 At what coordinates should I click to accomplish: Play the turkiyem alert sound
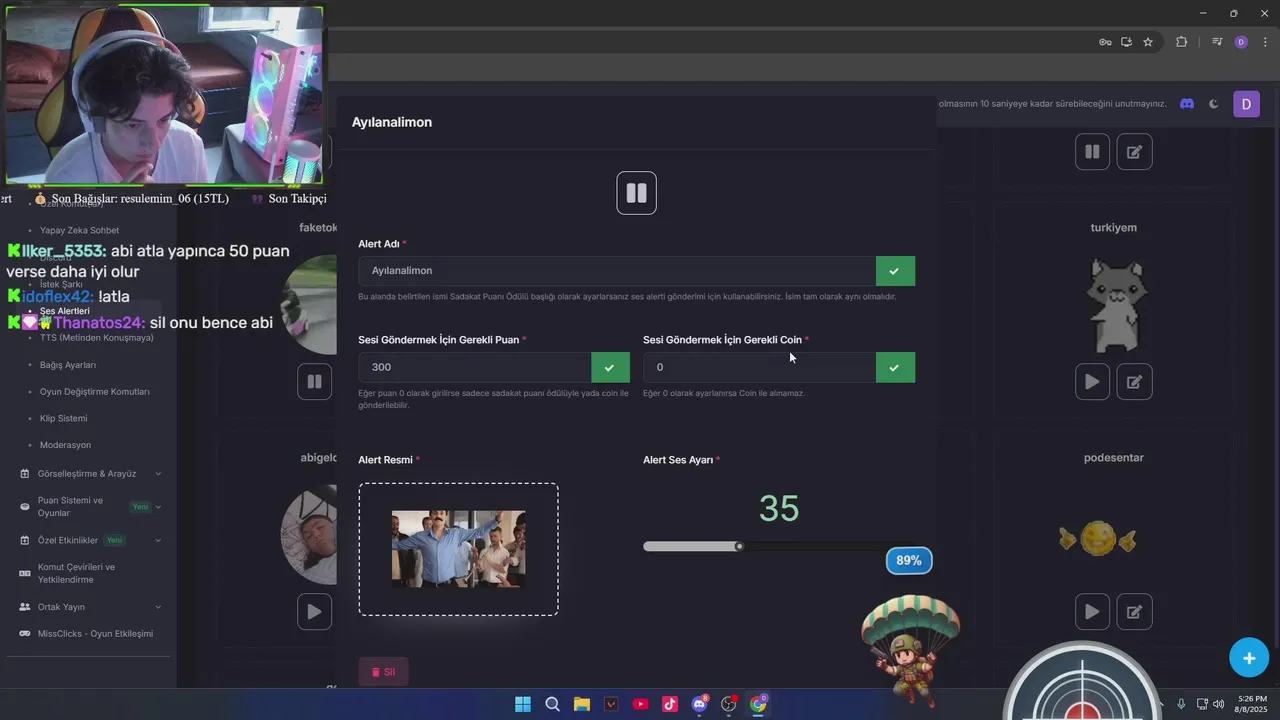pos(1092,381)
